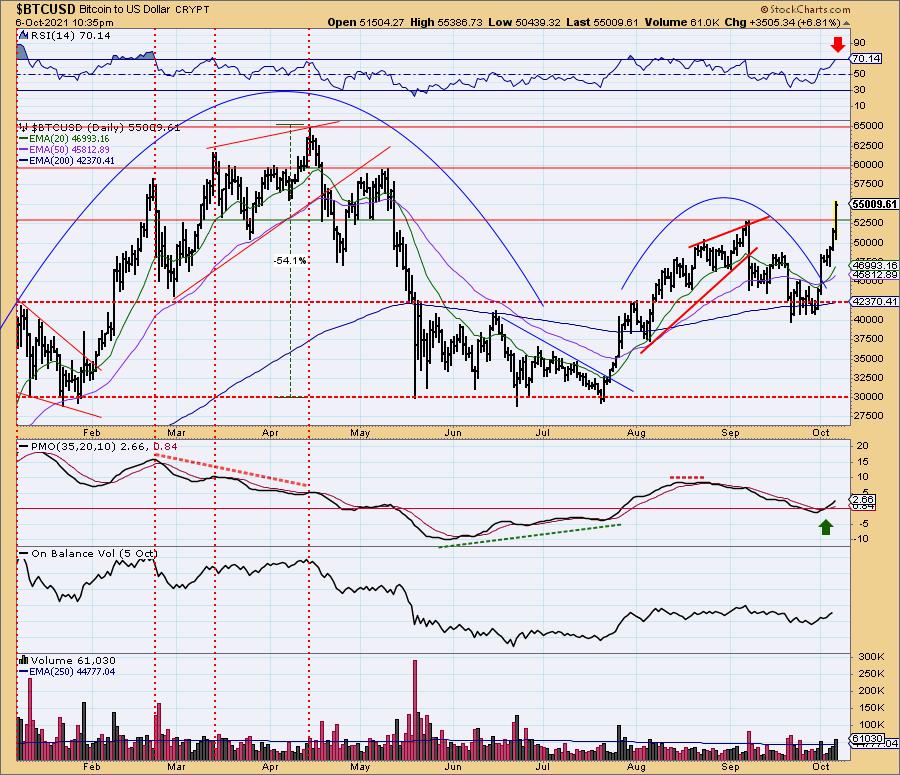Click the blue line marker before EMA(250)
The height and width of the screenshot is (775, 900).
[x=24, y=671]
